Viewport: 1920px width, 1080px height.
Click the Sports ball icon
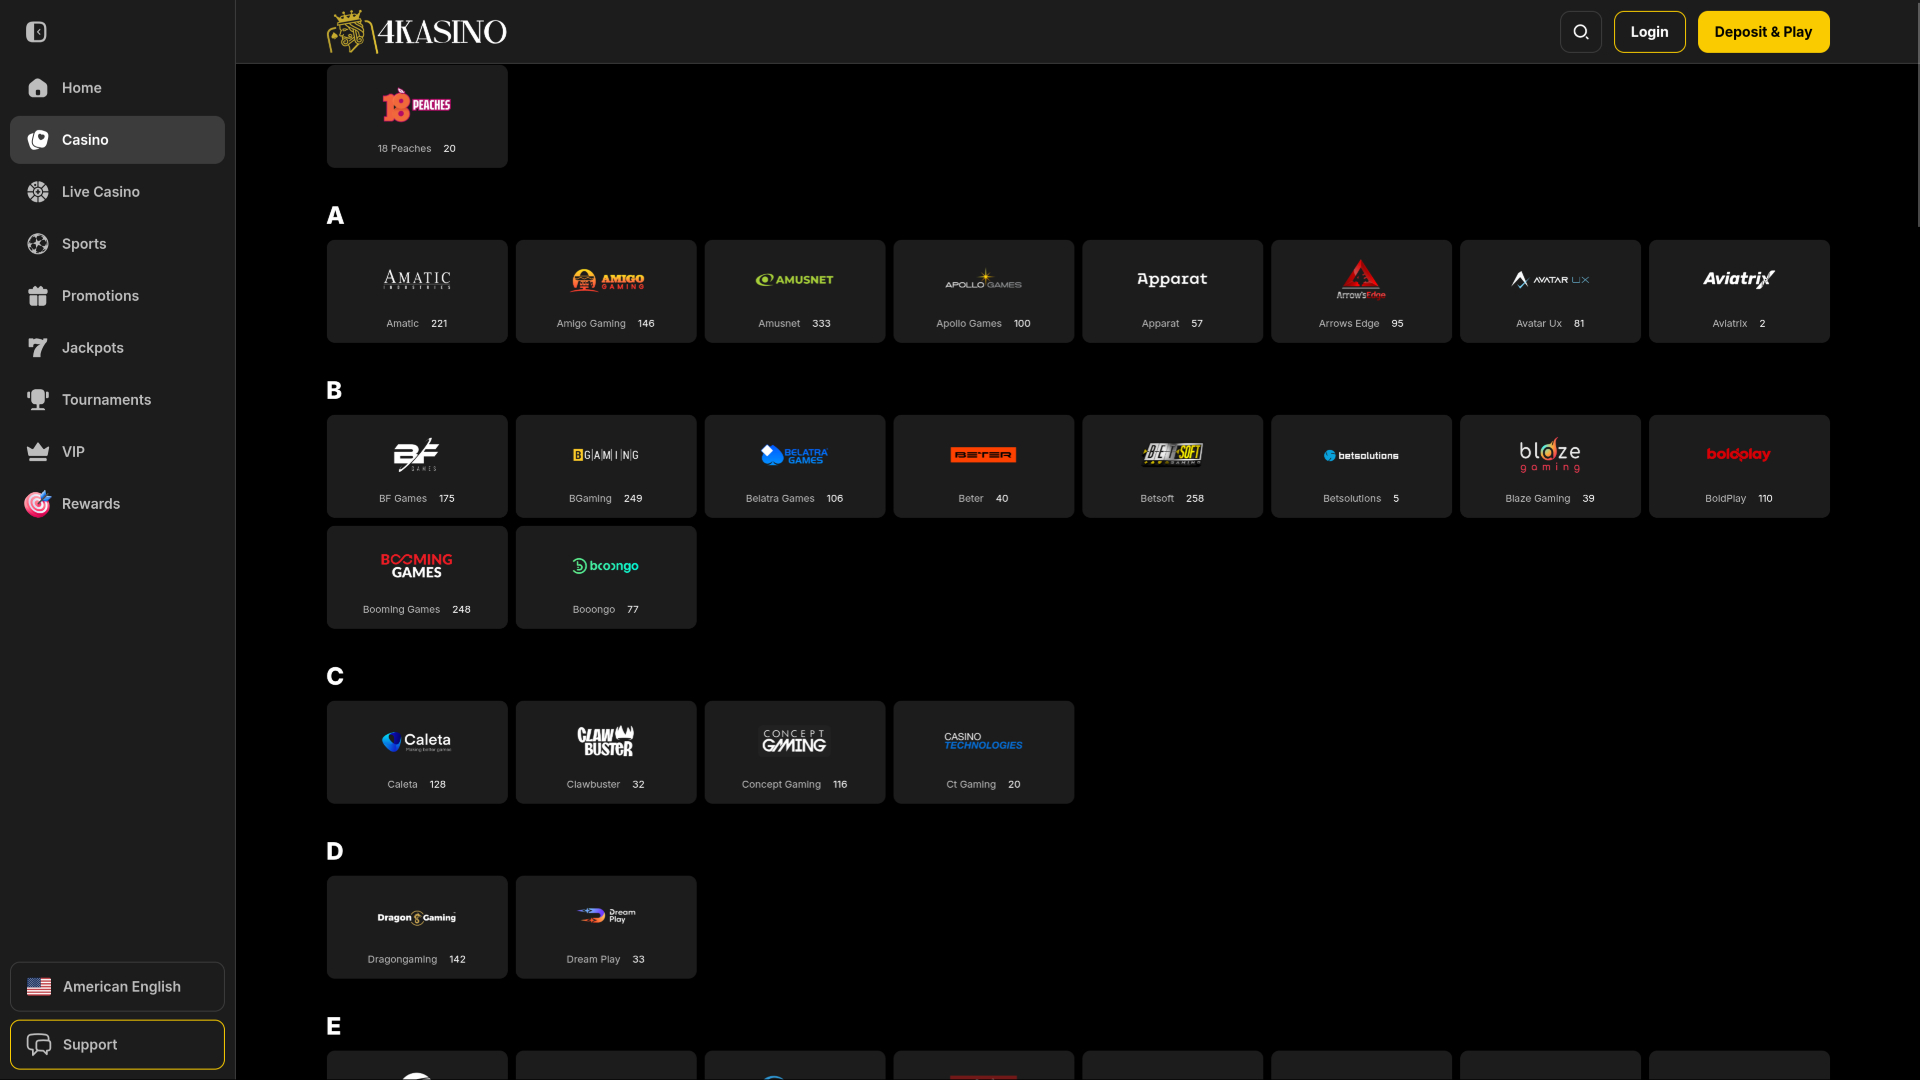(38, 244)
